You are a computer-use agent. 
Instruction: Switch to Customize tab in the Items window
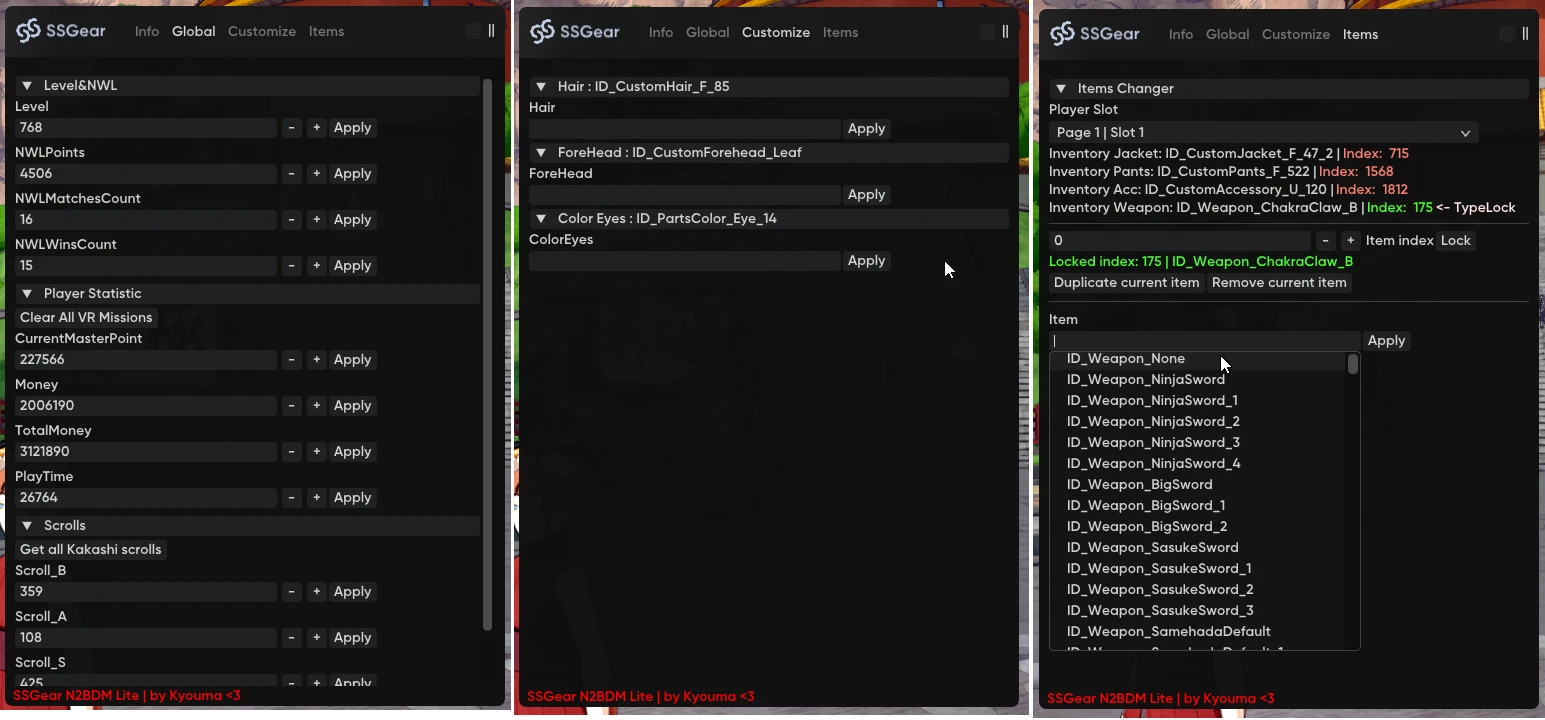1296,34
